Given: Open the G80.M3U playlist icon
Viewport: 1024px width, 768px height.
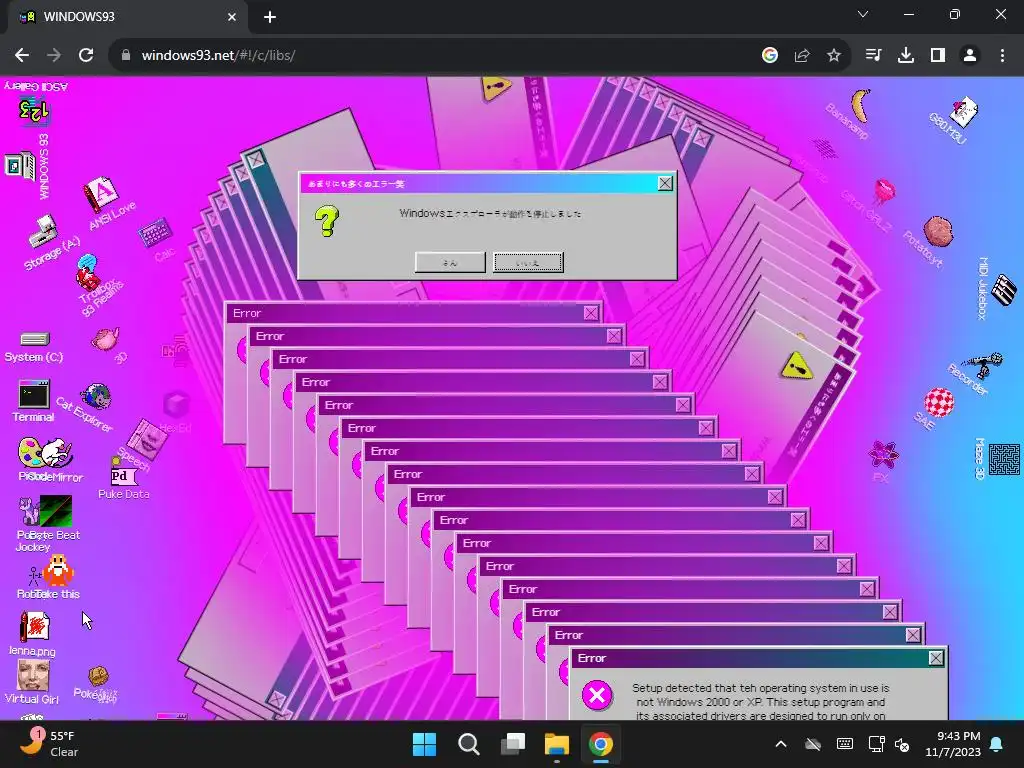Looking at the screenshot, I should pos(963,111).
